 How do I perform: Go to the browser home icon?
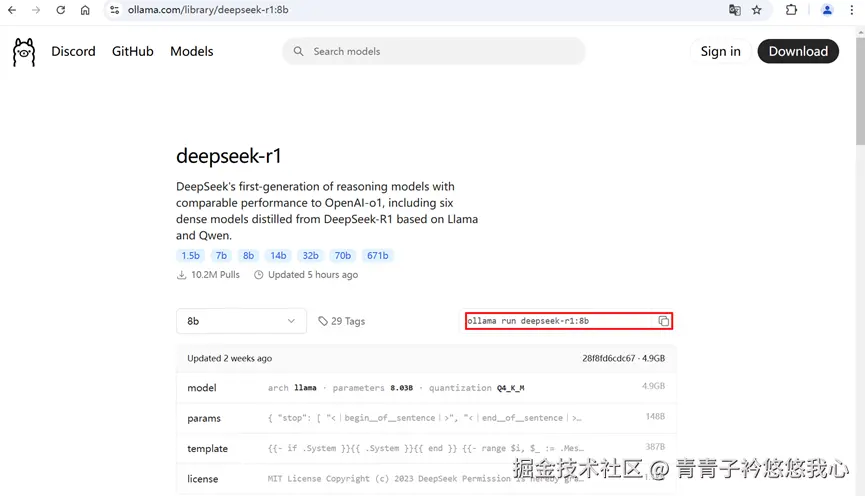(85, 10)
